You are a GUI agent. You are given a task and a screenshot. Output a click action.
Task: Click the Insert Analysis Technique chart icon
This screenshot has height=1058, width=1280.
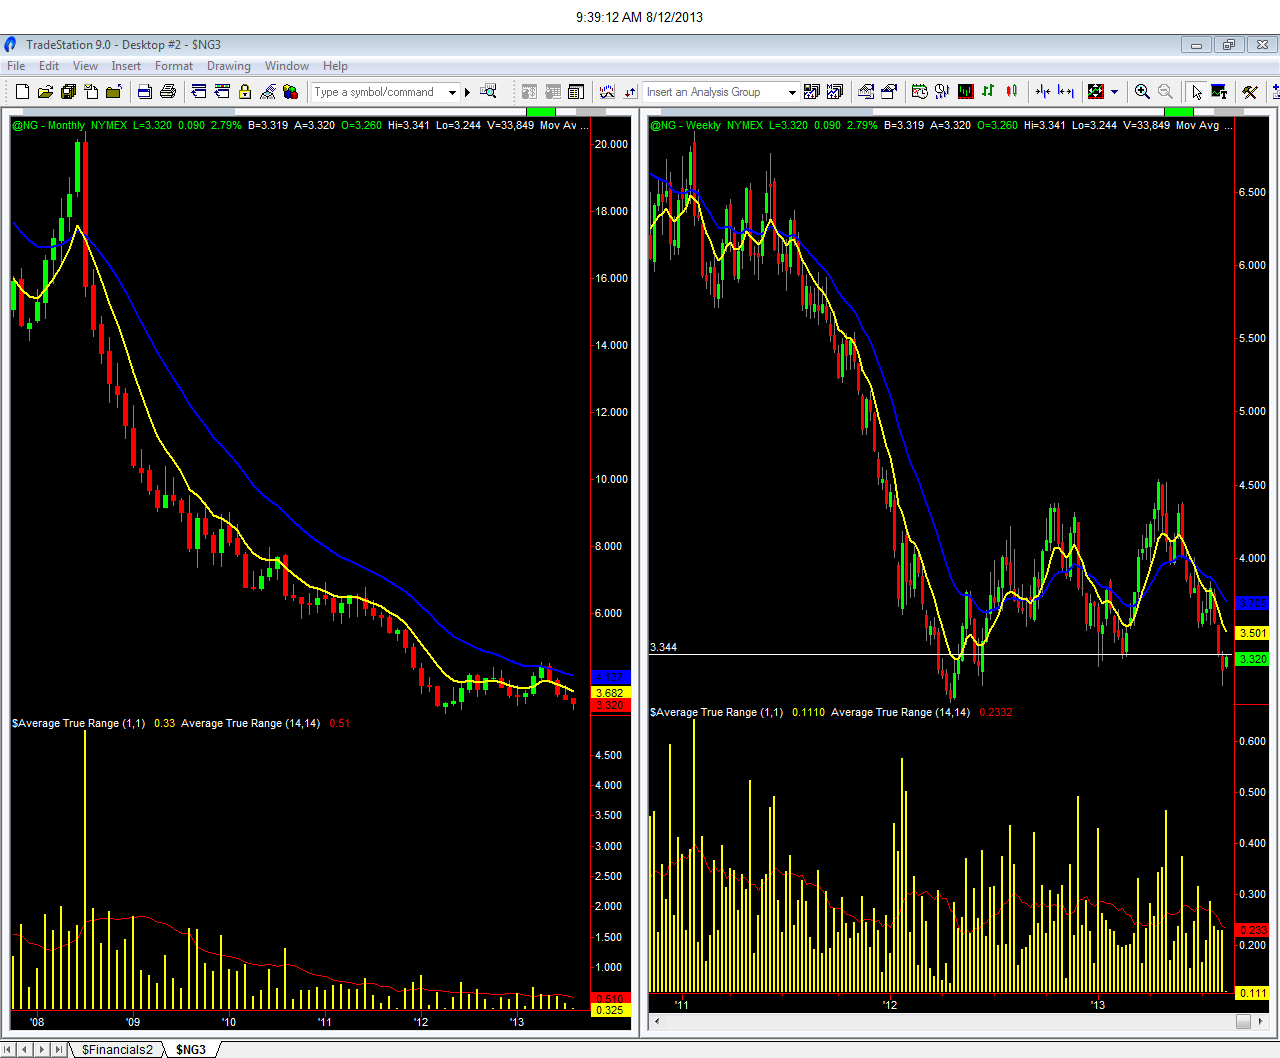click(607, 91)
